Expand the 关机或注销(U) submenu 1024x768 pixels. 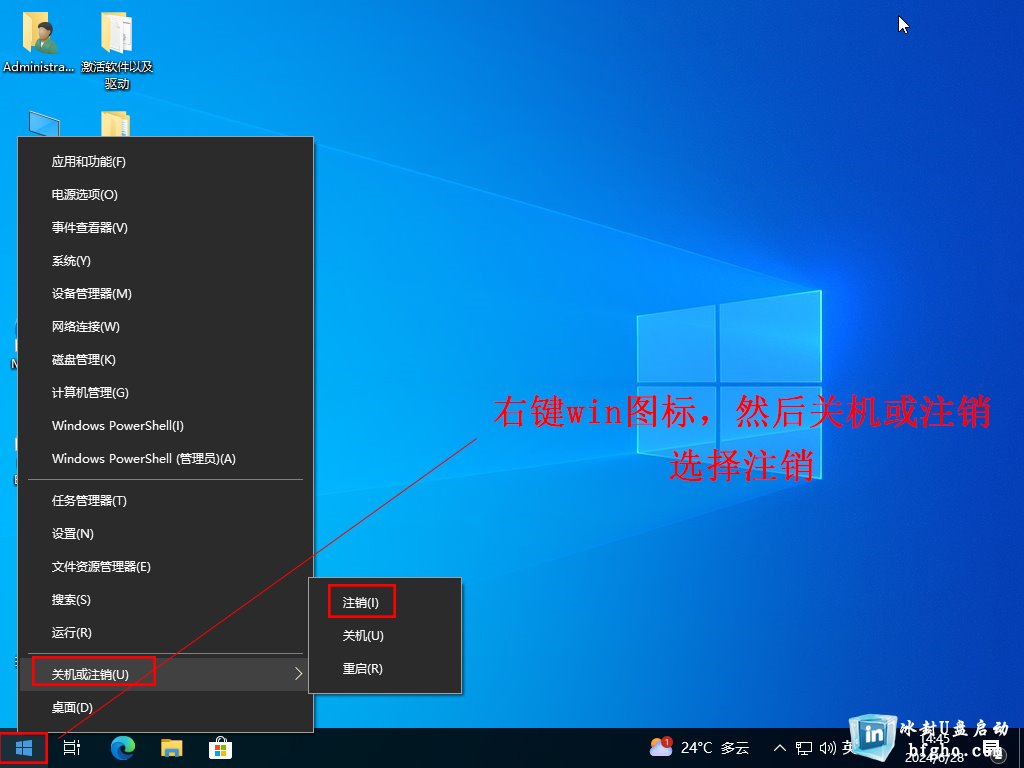(166, 674)
